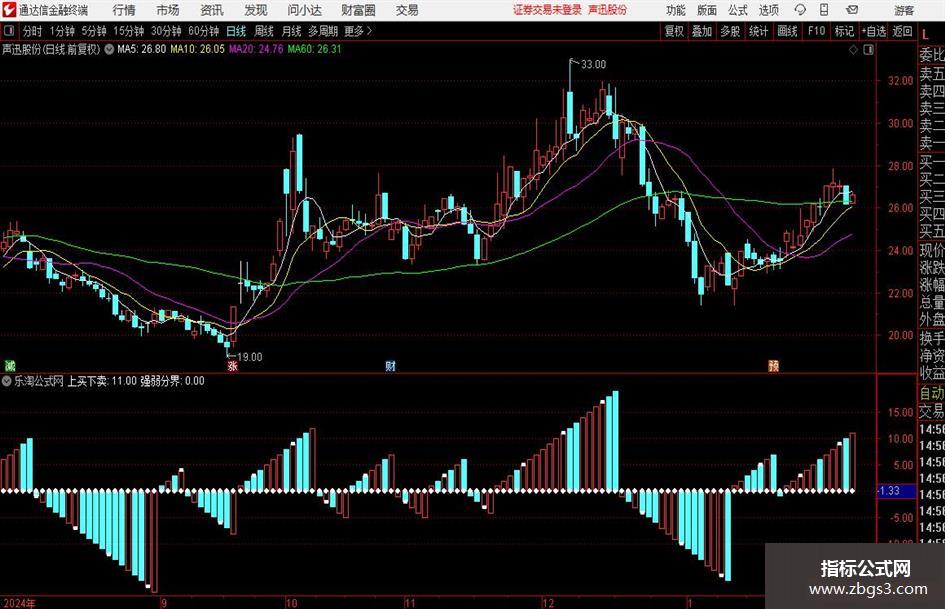945x609 pixels.
Task: Click the F10 company info button
Action: pos(817,31)
